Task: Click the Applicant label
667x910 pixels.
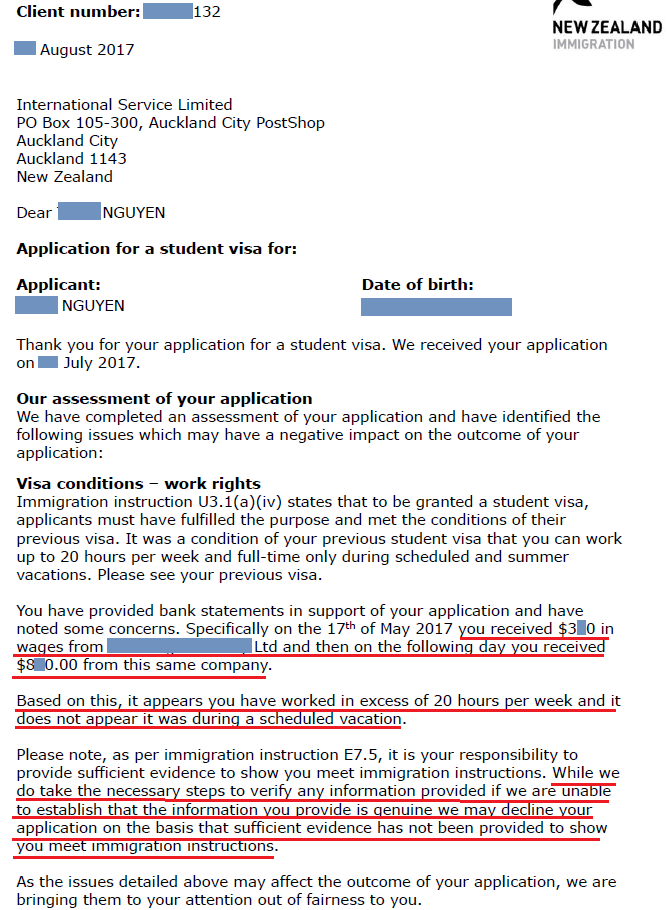Action: point(59,284)
